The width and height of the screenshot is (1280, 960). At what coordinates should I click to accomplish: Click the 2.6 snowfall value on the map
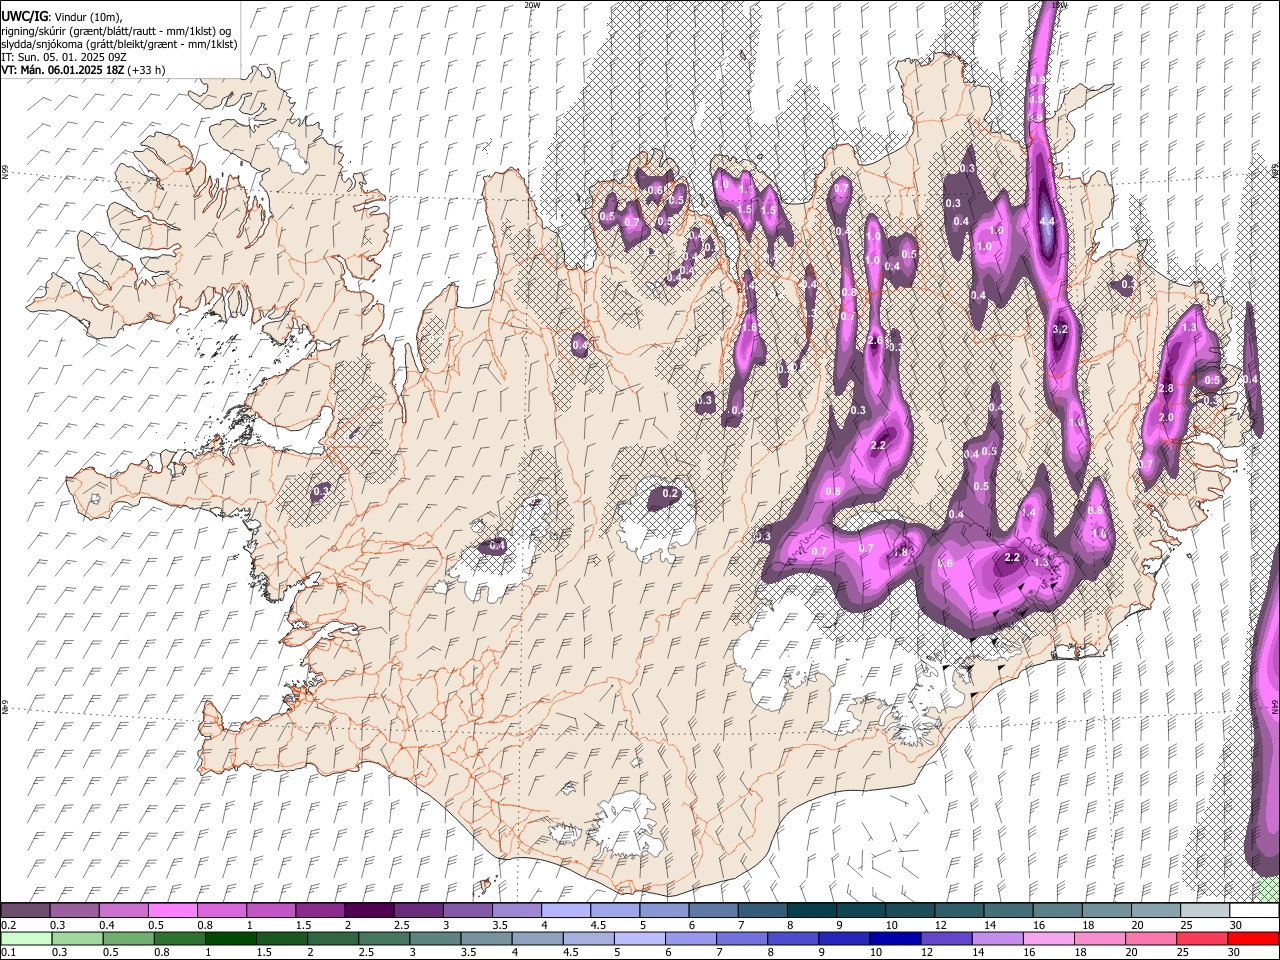point(875,342)
